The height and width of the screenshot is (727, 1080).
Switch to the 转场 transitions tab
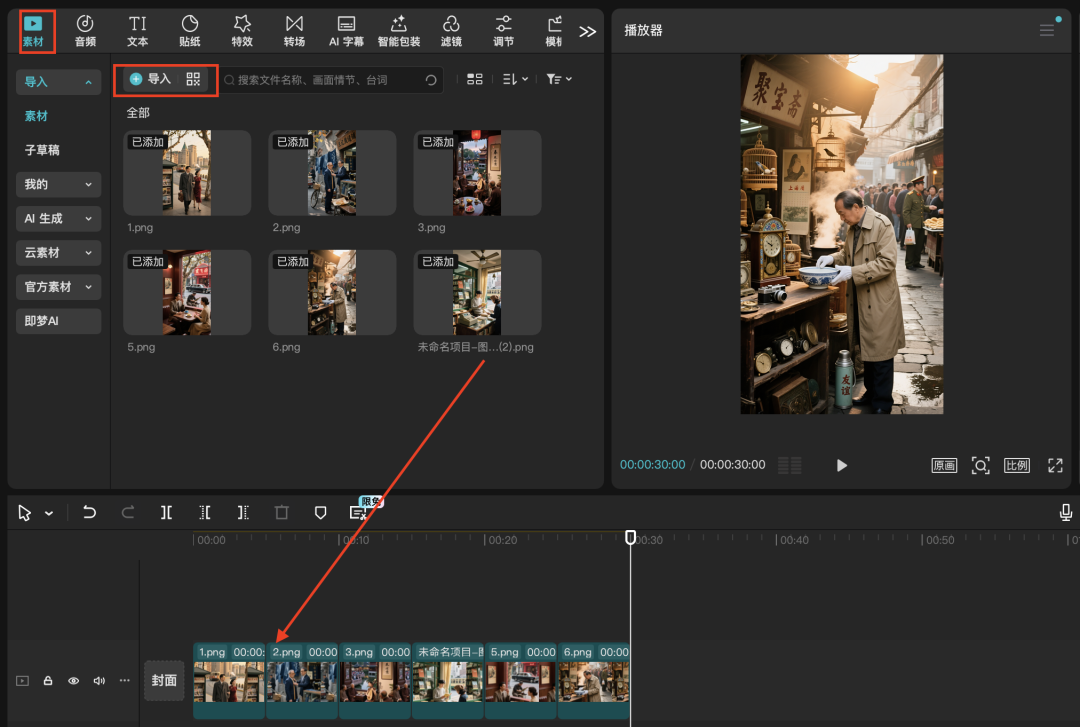tap(294, 30)
